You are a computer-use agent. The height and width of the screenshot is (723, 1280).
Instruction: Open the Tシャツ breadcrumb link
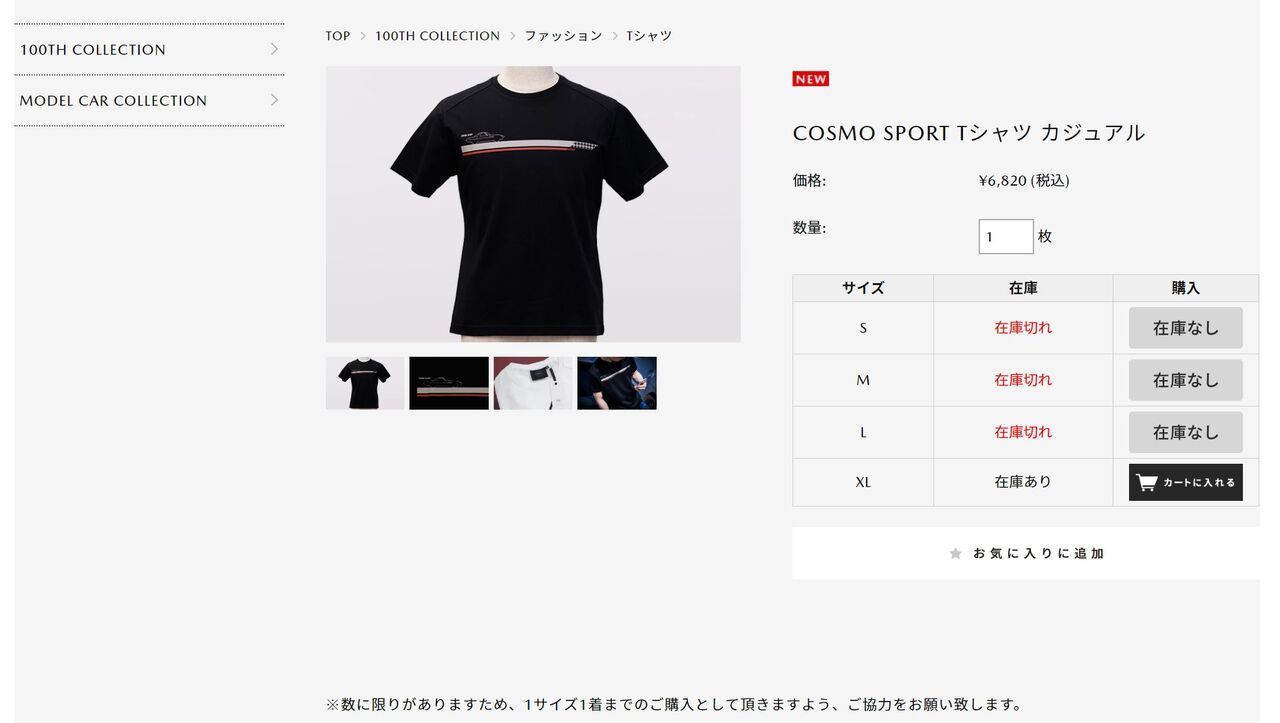pyautogui.click(x=649, y=36)
